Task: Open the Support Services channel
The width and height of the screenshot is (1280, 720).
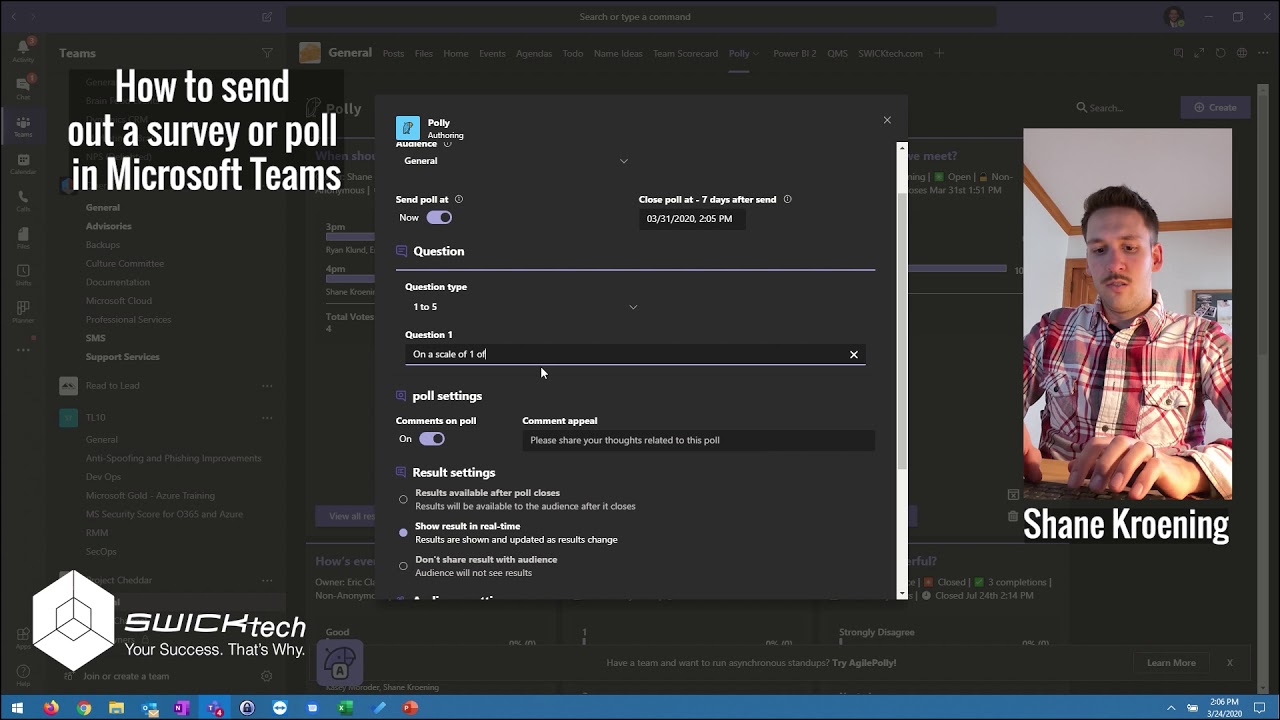Action: 122,357
